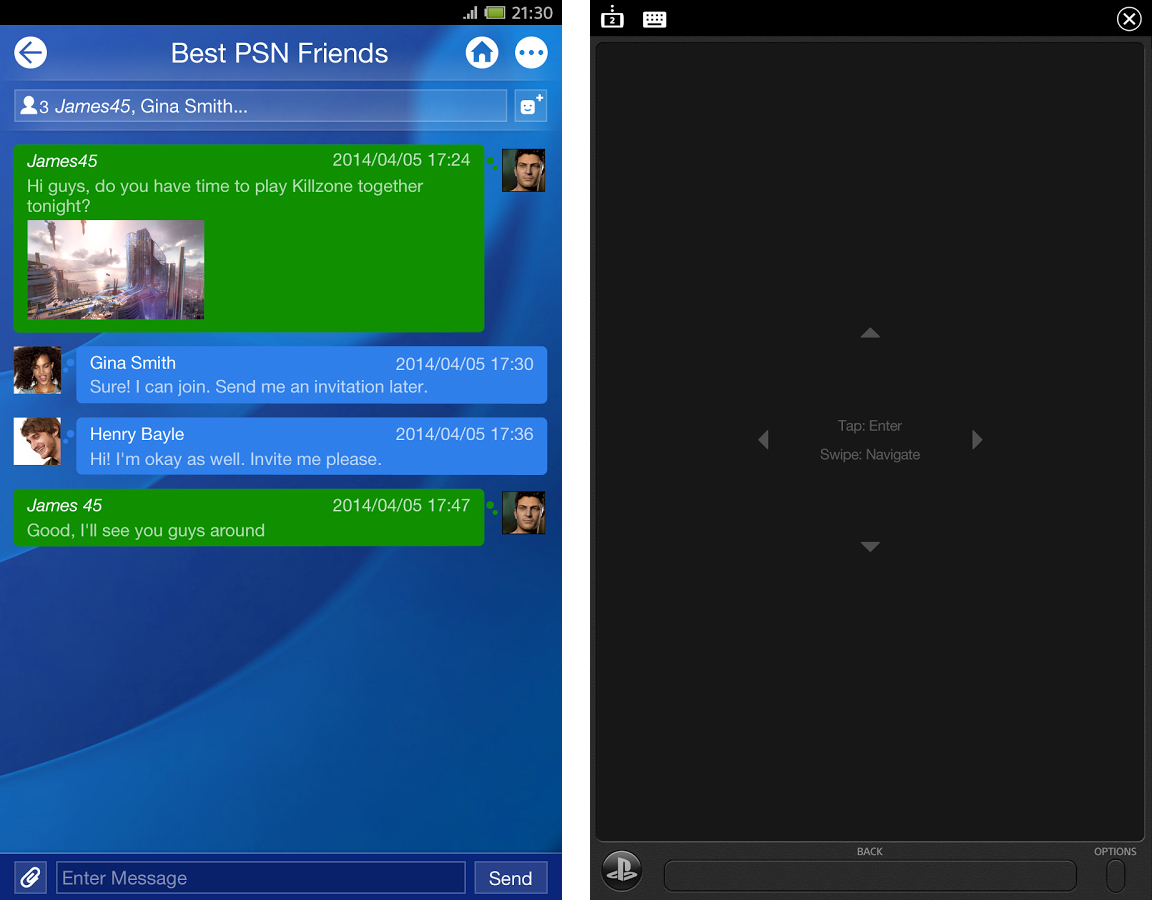Check the battery indicator in status bar
Image resolution: width=1152 pixels, height=900 pixels.
tap(495, 12)
